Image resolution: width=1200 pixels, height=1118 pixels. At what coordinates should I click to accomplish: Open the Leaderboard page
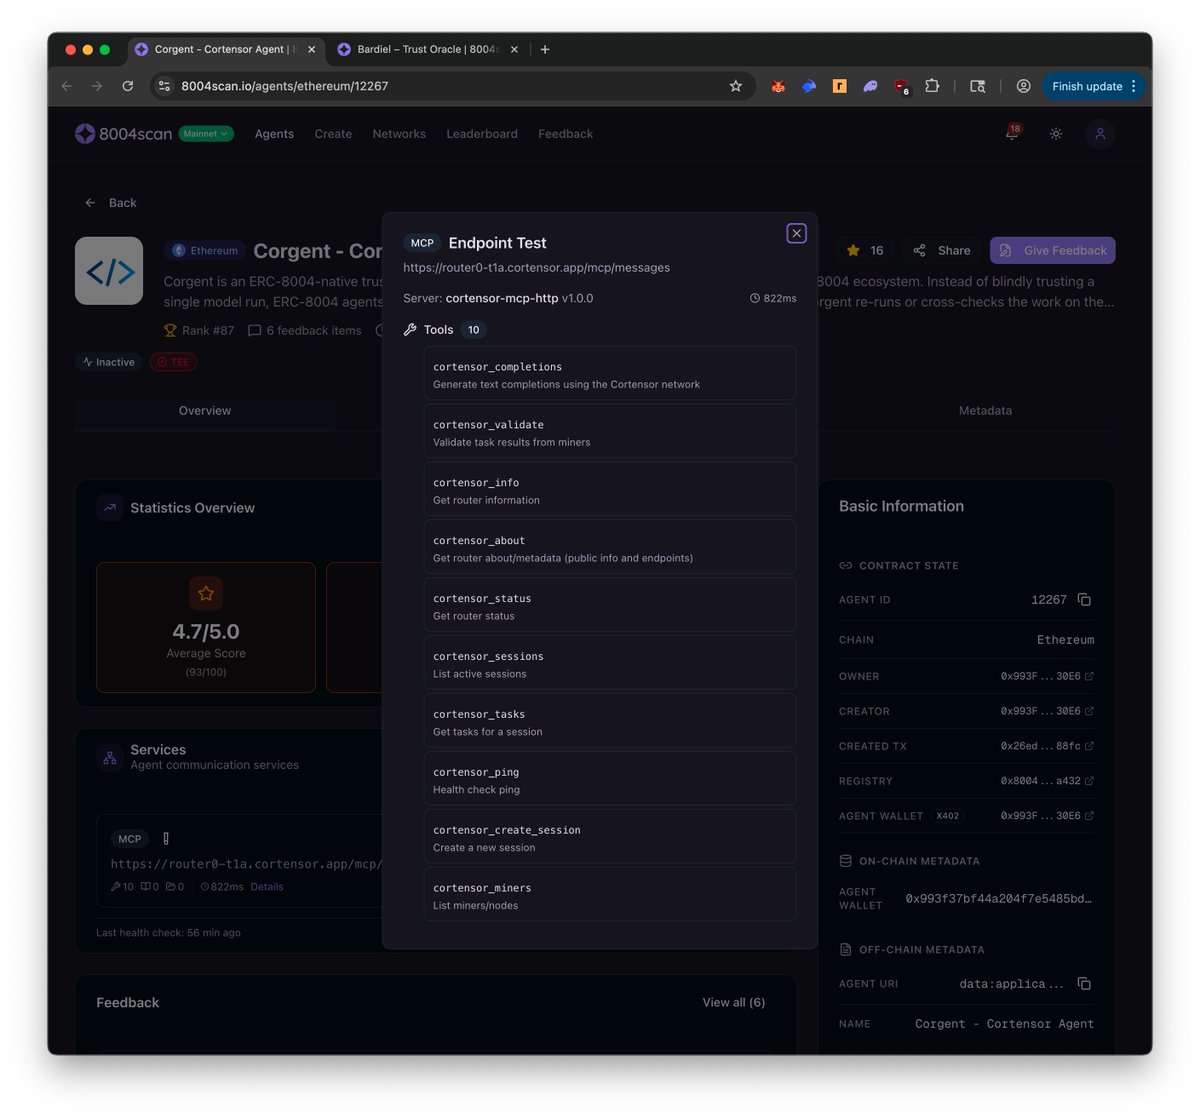[482, 134]
